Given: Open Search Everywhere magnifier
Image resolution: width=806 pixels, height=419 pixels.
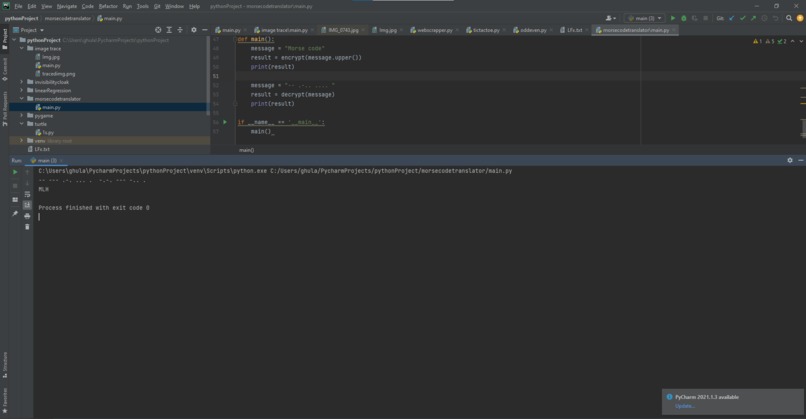Looking at the screenshot, I should (x=789, y=18).
